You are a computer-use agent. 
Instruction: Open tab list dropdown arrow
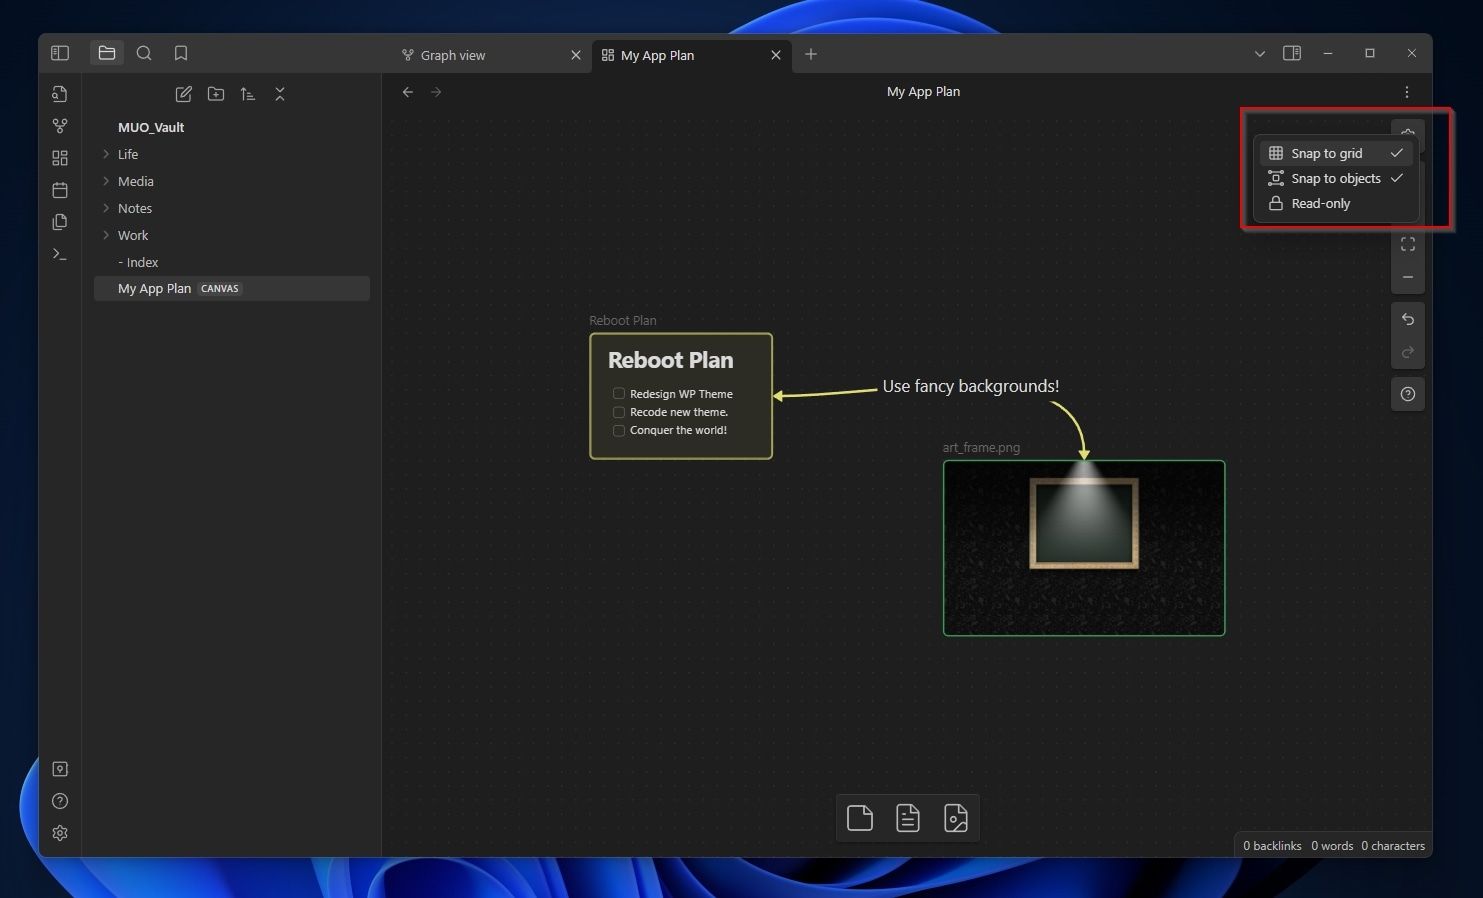[1260, 54]
